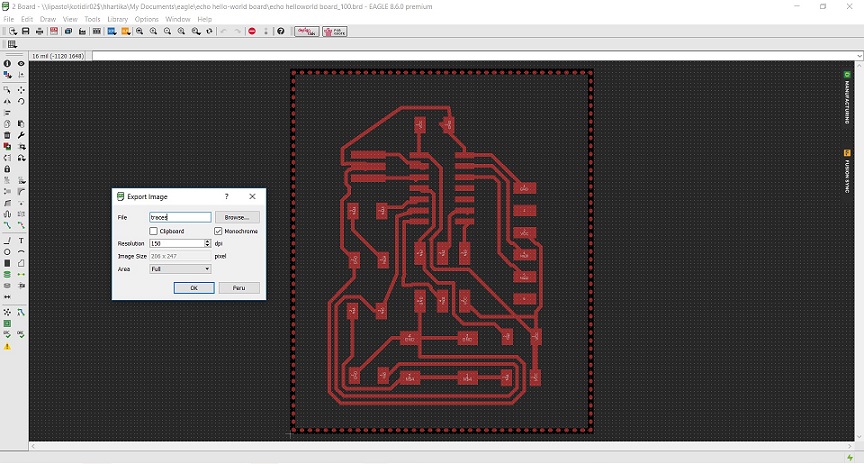Open the Library menu
The image size is (864, 464).
click(117, 19)
